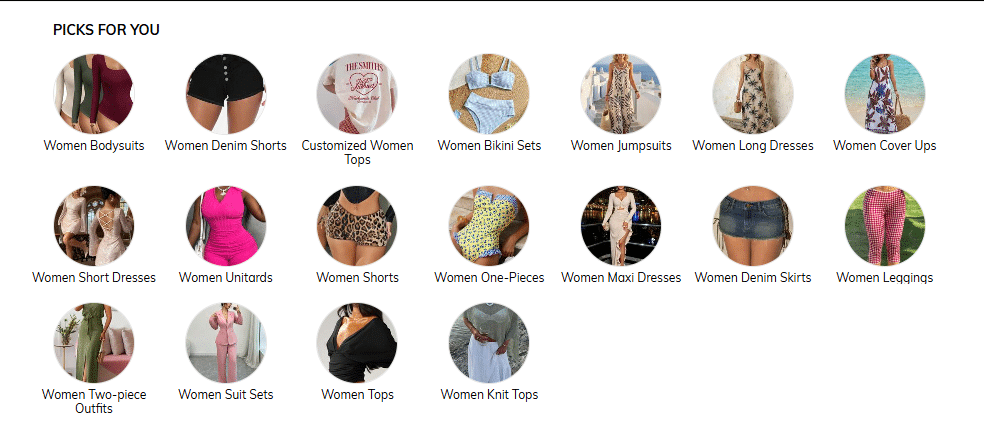Select the checkered Women Leggings thumbnail
984x429 pixels.
884,225
